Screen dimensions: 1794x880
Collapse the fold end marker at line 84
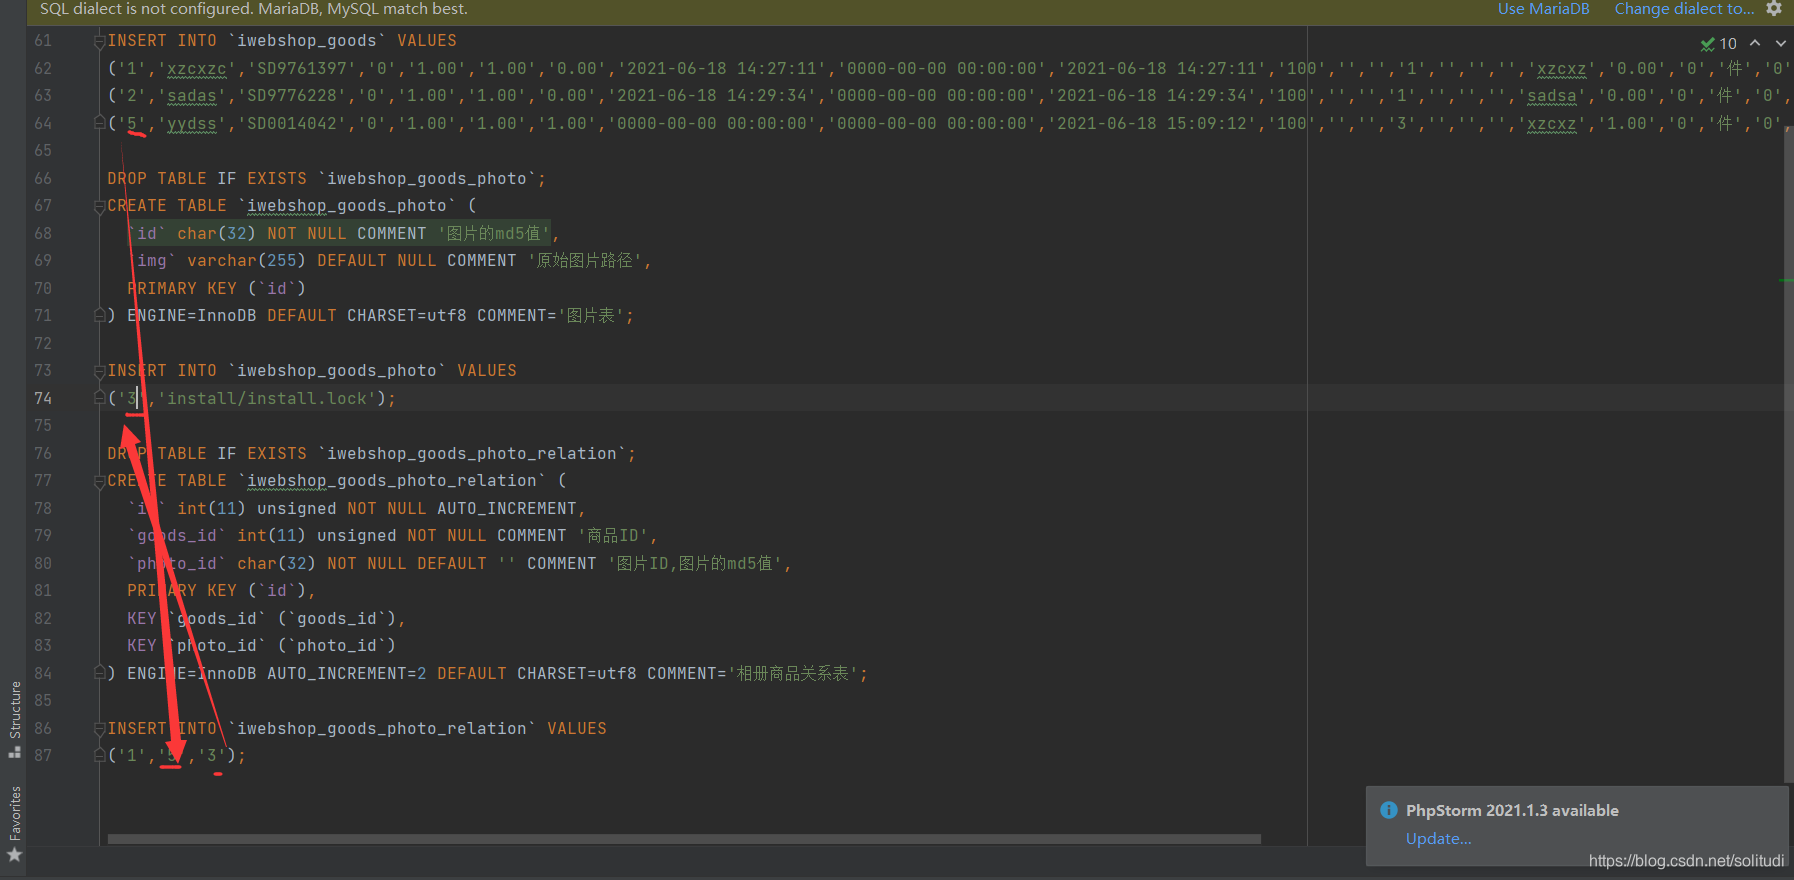tap(99, 673)
